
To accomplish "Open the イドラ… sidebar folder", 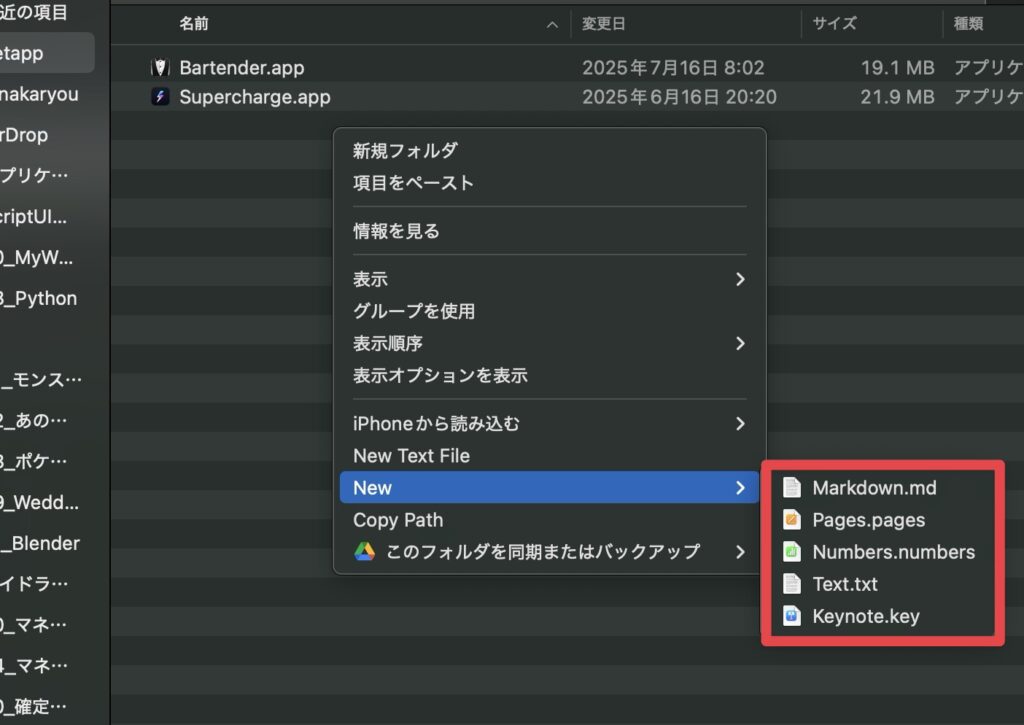I will click(34, 584).
